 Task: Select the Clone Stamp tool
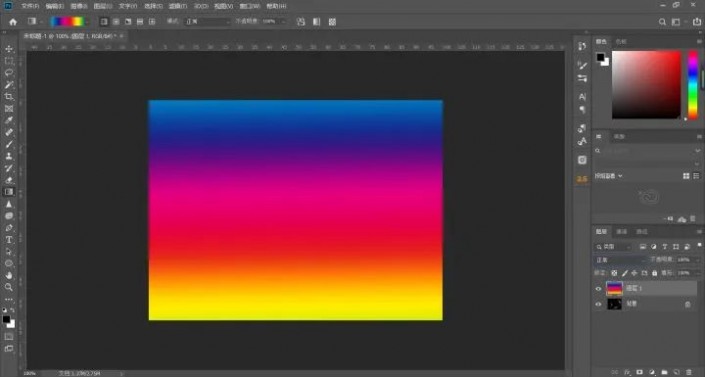pos(9,156)
